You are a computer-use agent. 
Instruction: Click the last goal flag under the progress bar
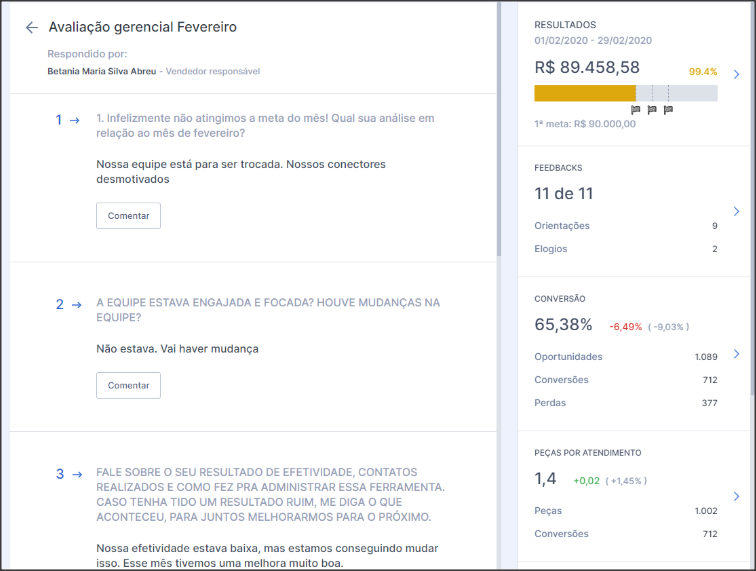[668, 110]
